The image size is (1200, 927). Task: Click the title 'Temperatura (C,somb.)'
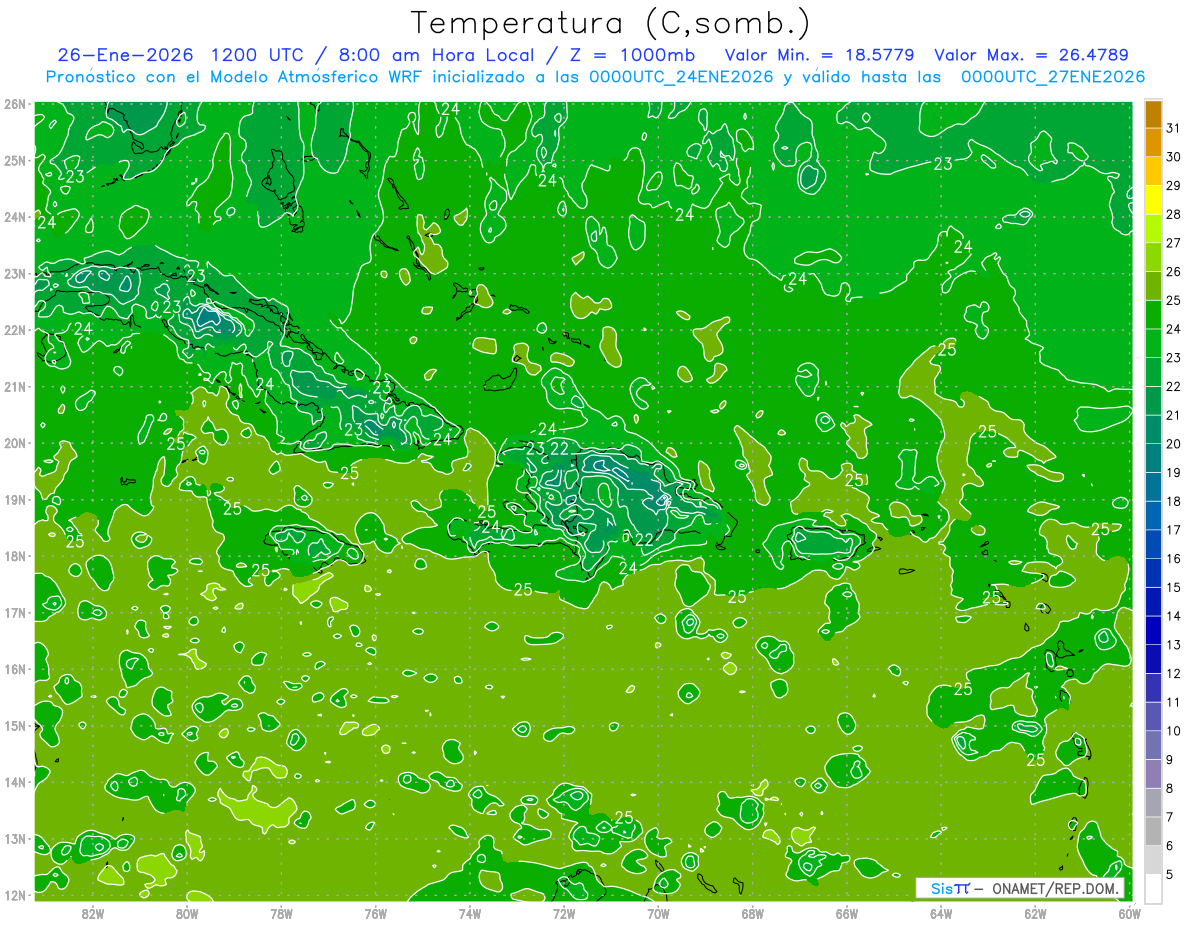[x=612, y=24]
